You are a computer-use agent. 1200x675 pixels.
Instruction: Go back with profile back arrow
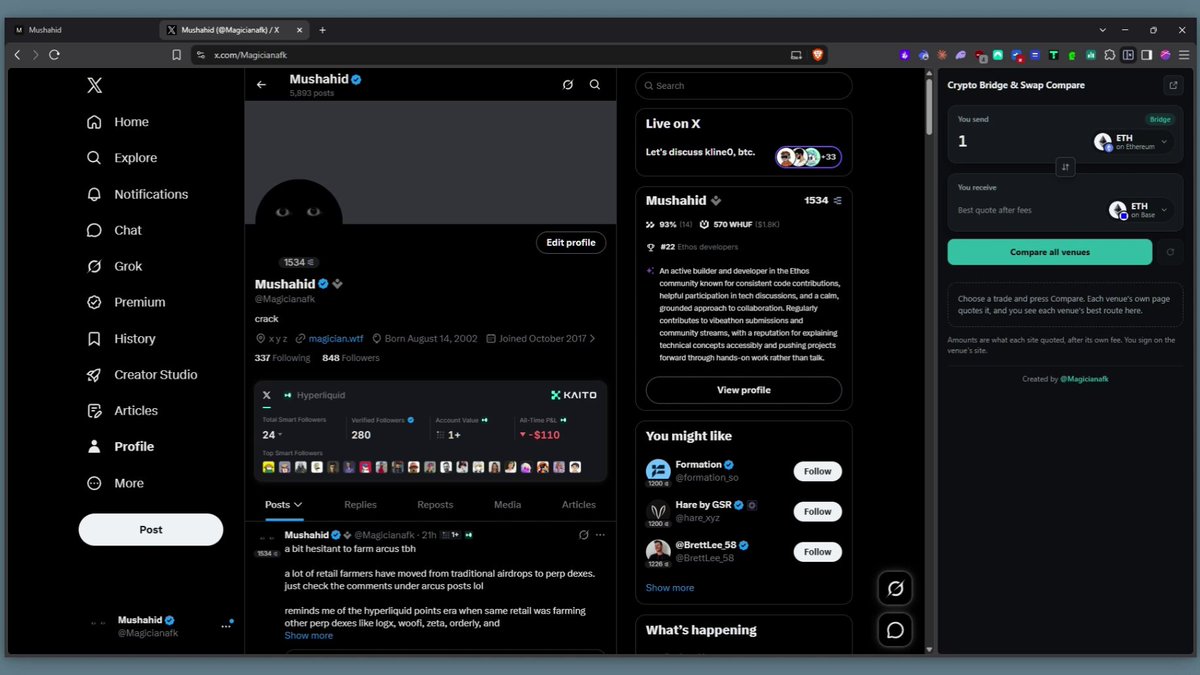pyautogui.click(x=262, y=85)
